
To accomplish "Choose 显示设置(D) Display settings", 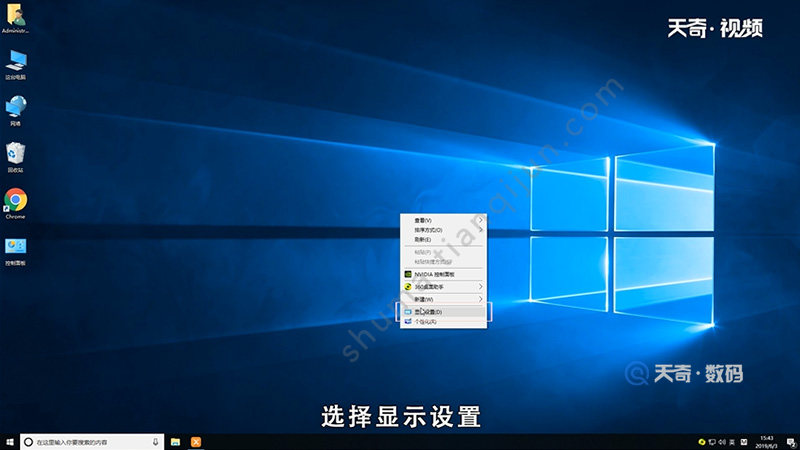I will coord(443,312).
